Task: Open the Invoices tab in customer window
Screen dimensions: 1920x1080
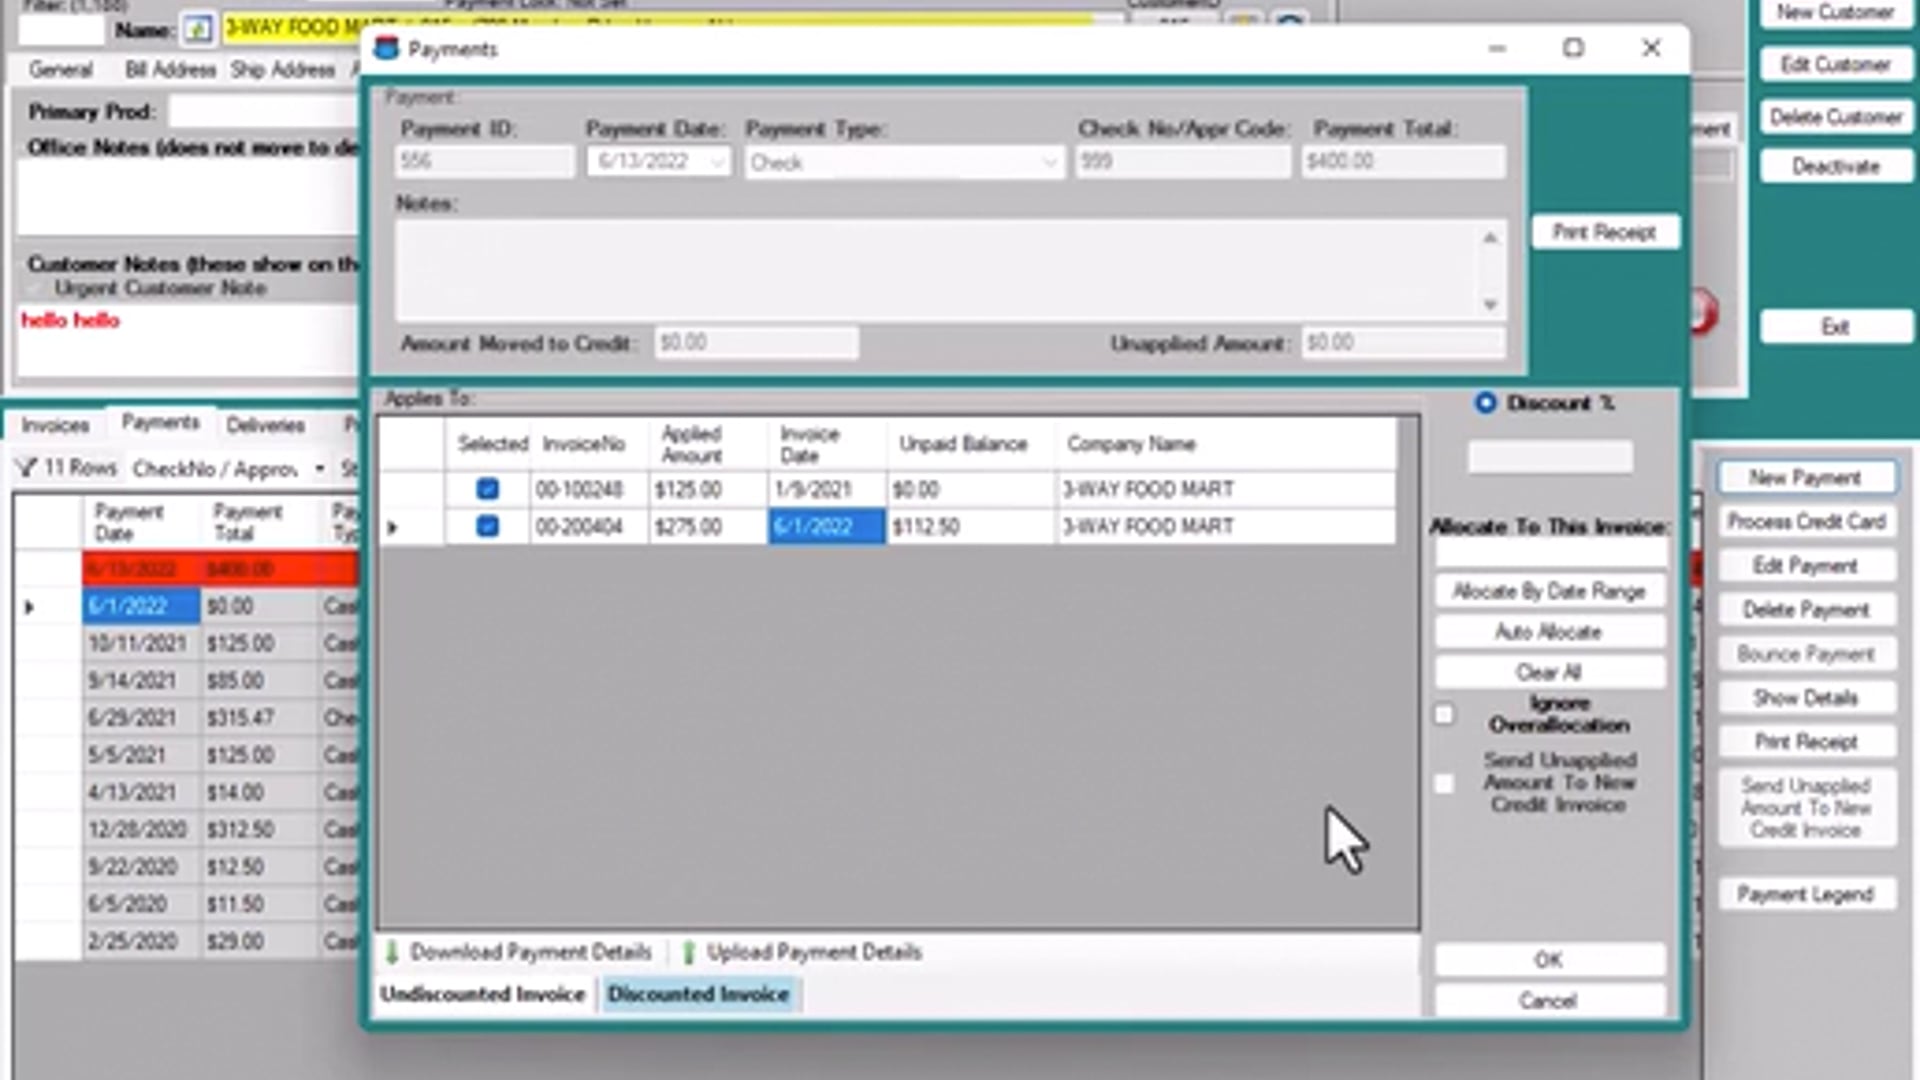Action: 55,425
